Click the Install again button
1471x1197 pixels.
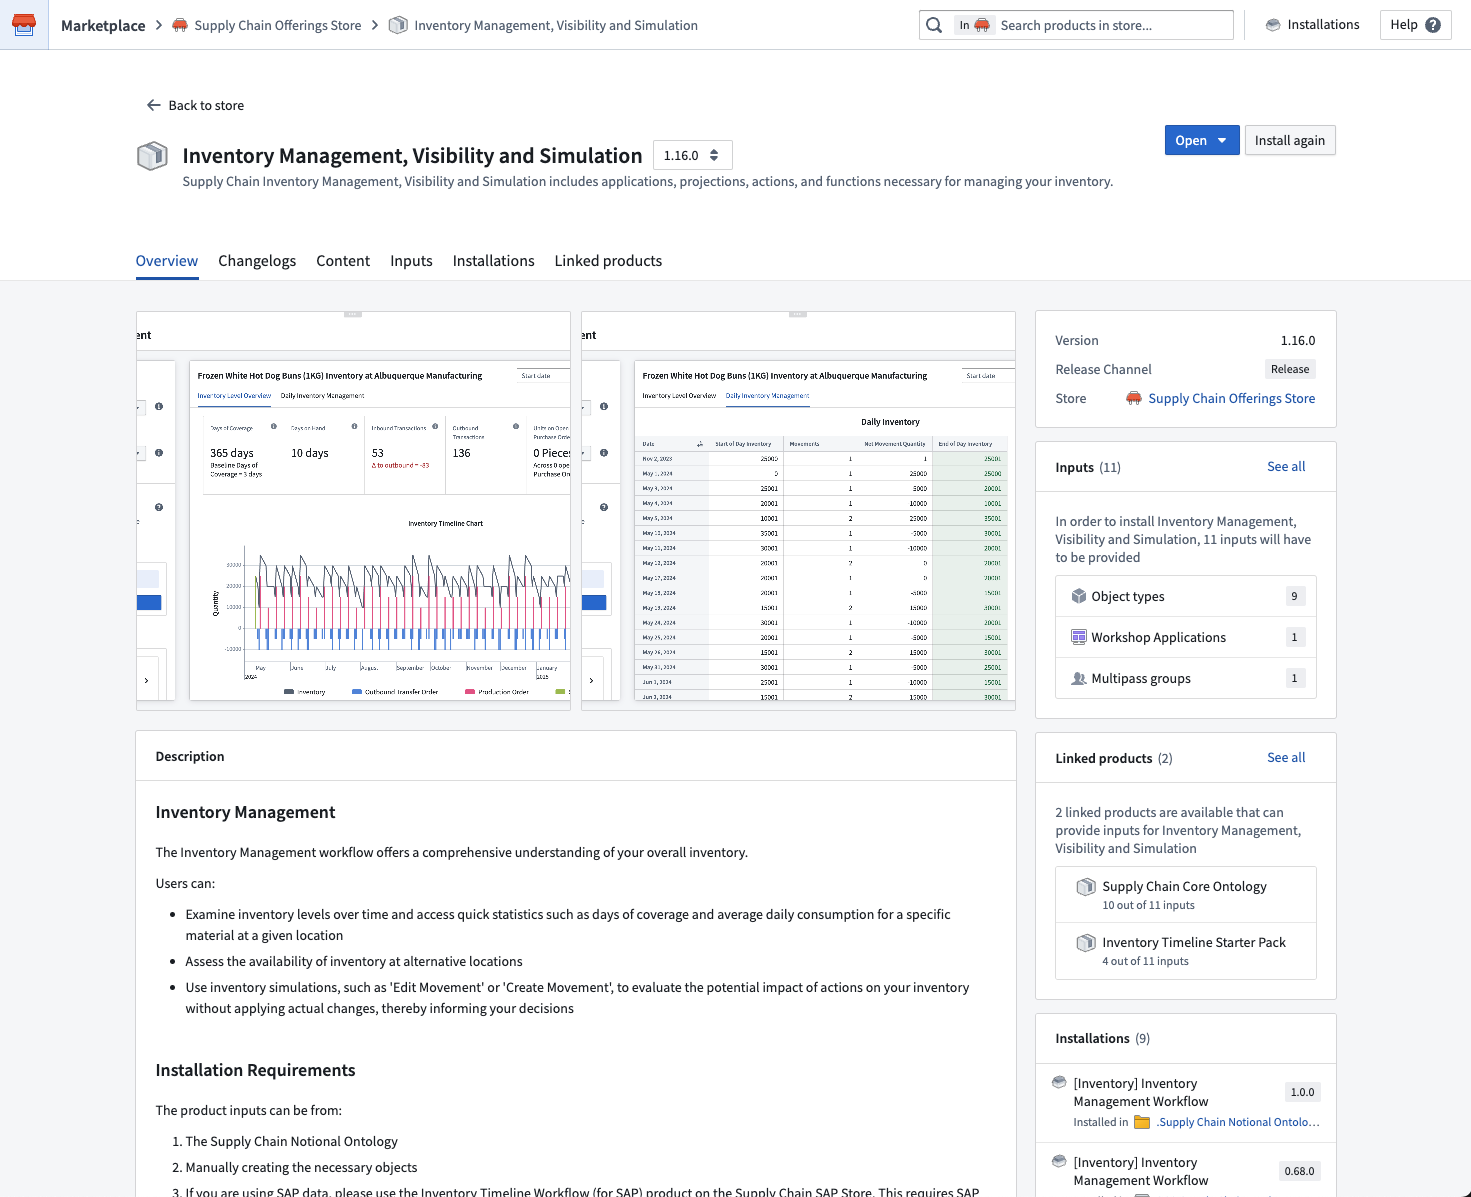click(1290, 140)
